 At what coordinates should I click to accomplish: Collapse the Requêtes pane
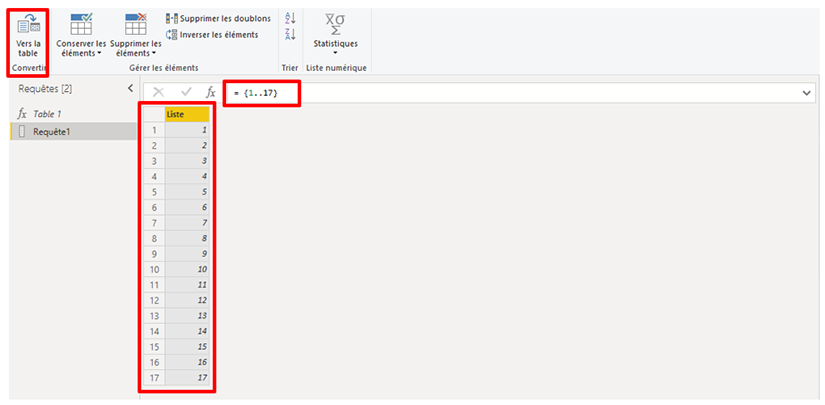tap(129, 89)
